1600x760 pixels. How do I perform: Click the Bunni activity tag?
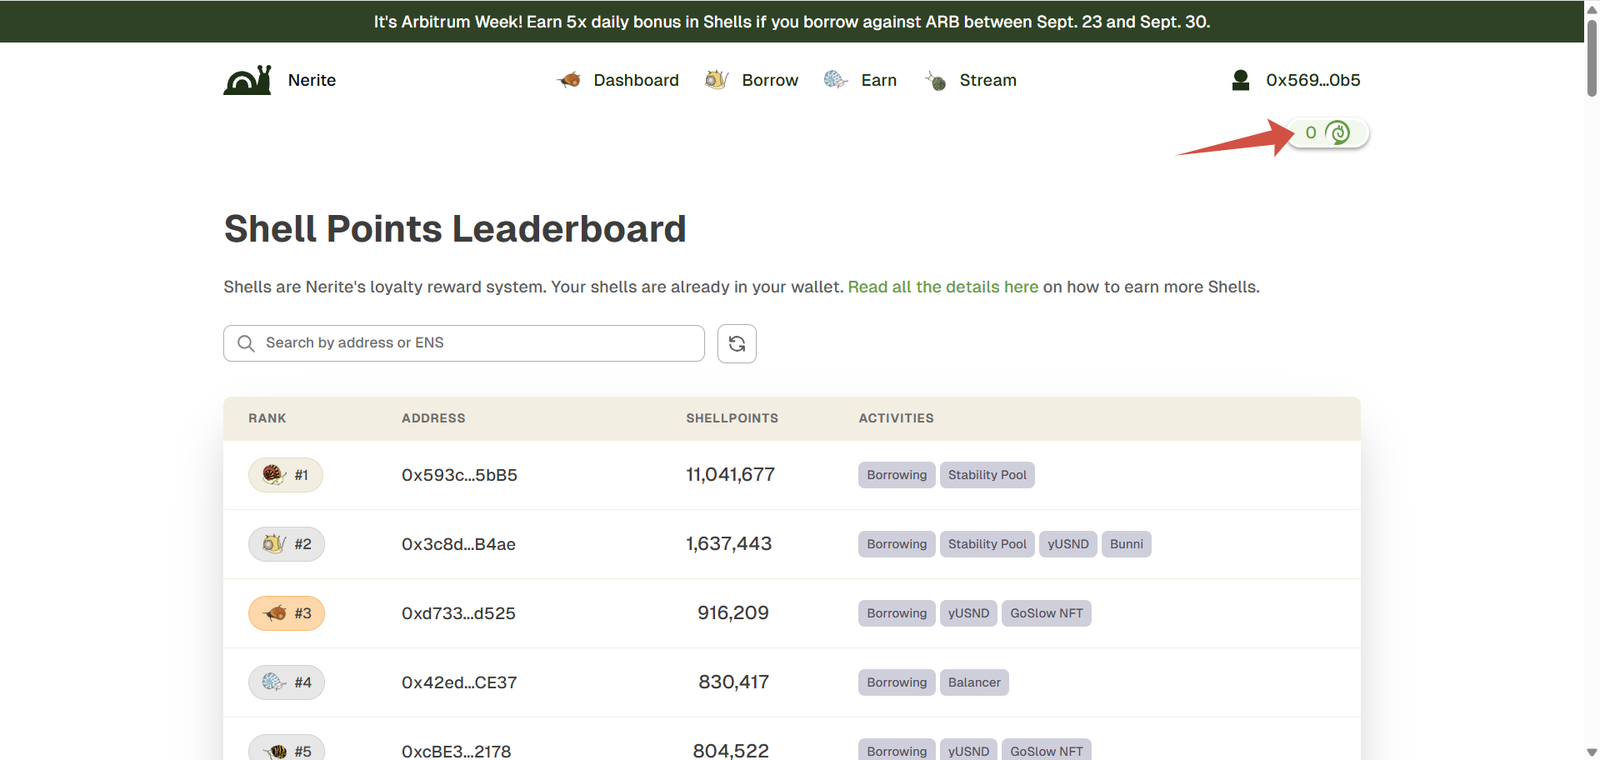[x=1126, y=544]
